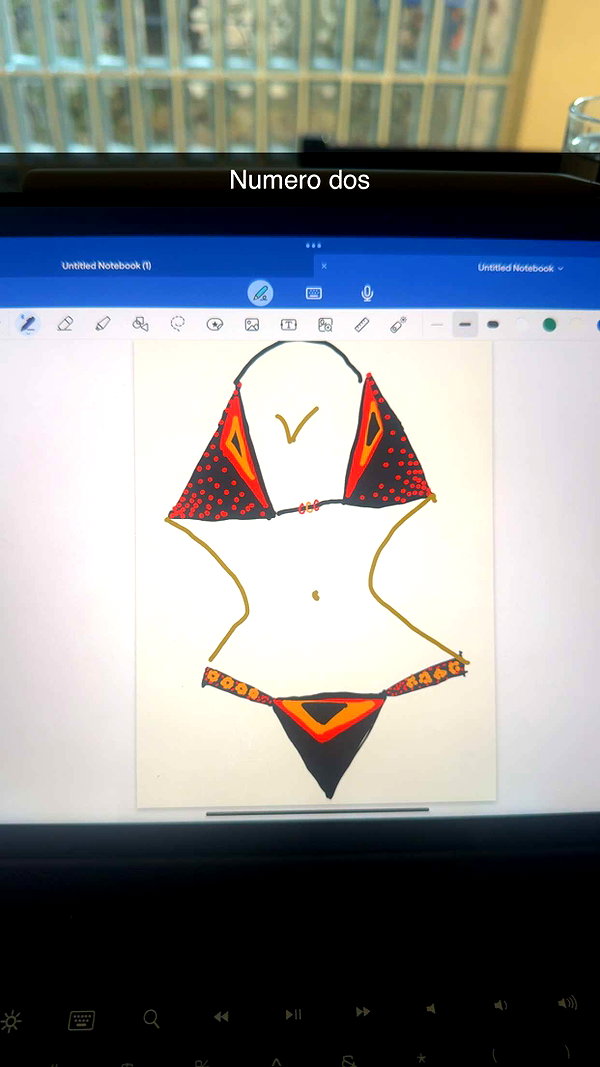Switch to handwriting pen mode
The width and height of the screenshot is (600, 1067).
[261, 293]
